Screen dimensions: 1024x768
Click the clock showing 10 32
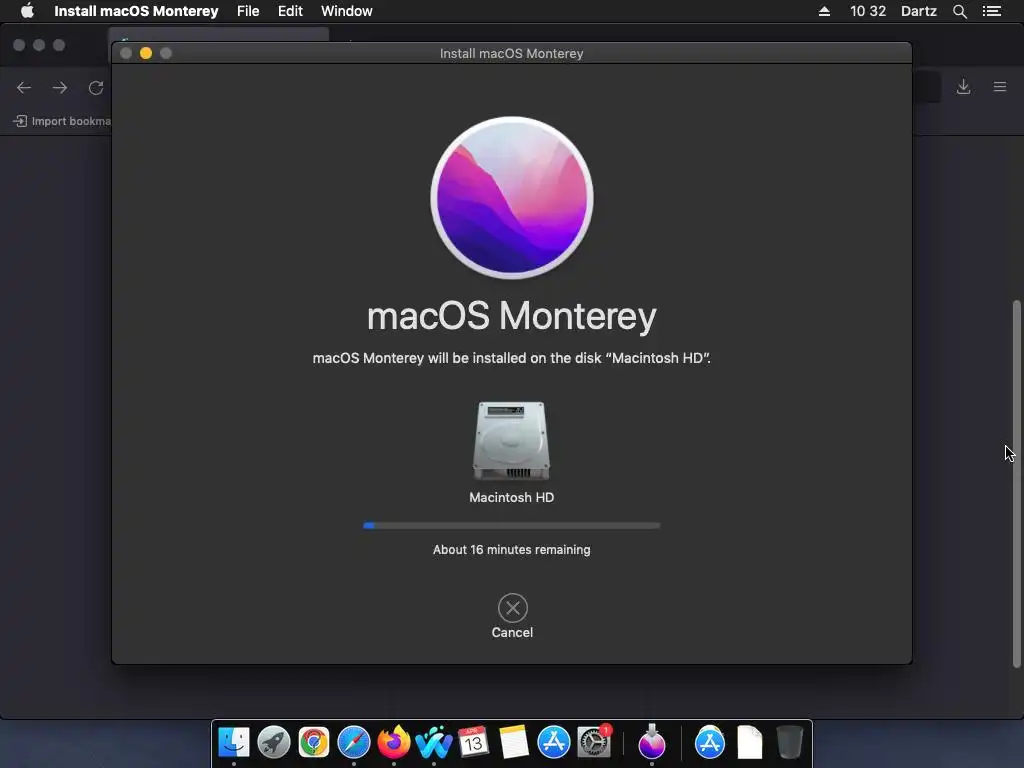click(868, 11)
